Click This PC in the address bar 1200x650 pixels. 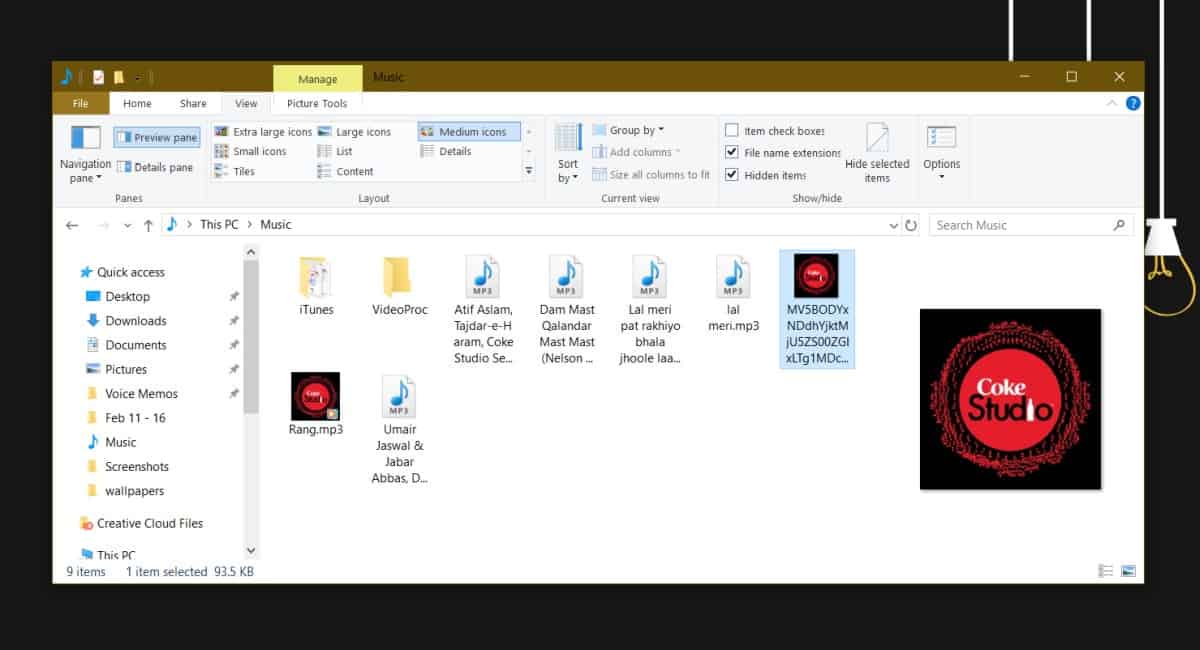(x=219, y=224)
